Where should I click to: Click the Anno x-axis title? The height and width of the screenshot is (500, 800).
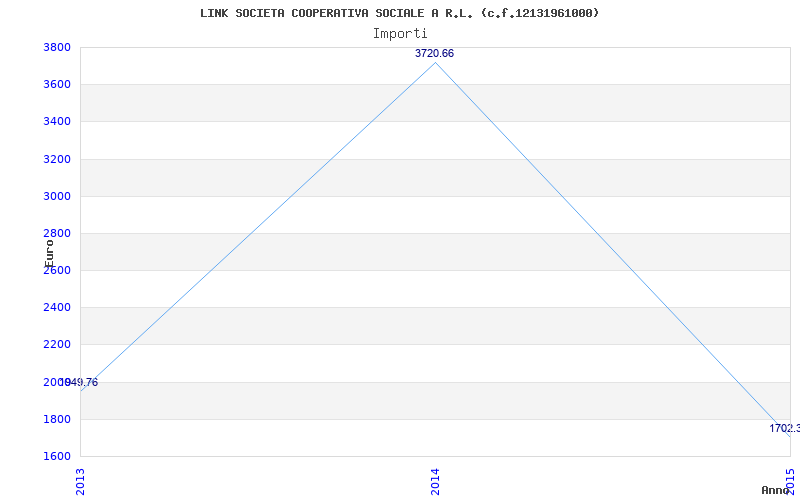775,490
